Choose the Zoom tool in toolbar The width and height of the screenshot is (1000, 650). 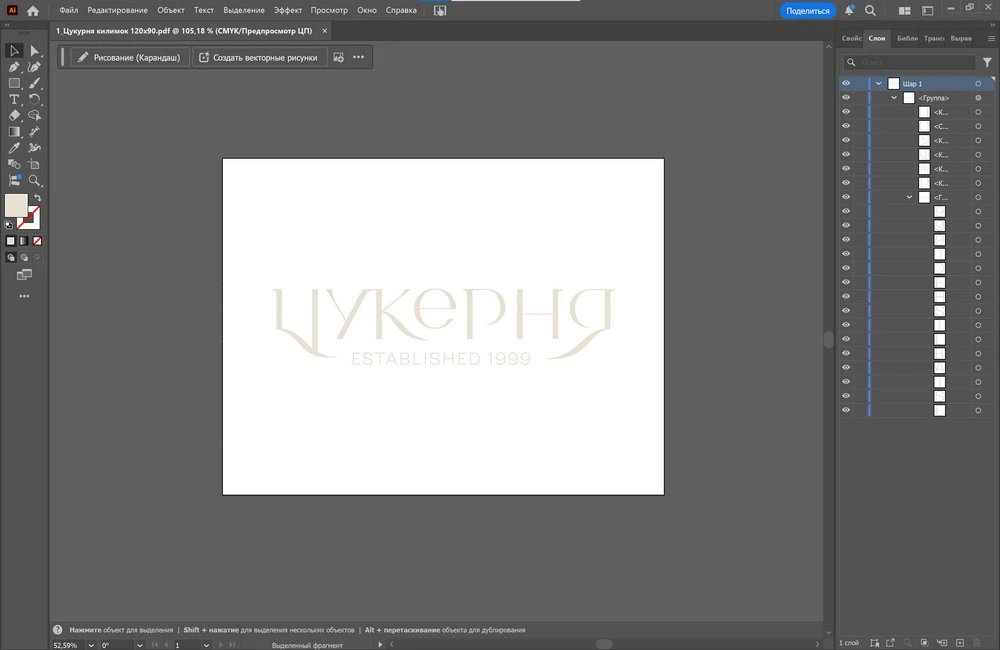pos(35,181)
